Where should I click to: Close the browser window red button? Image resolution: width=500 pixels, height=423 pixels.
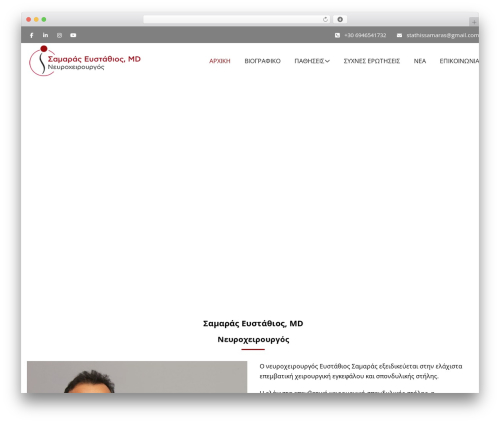29,20
